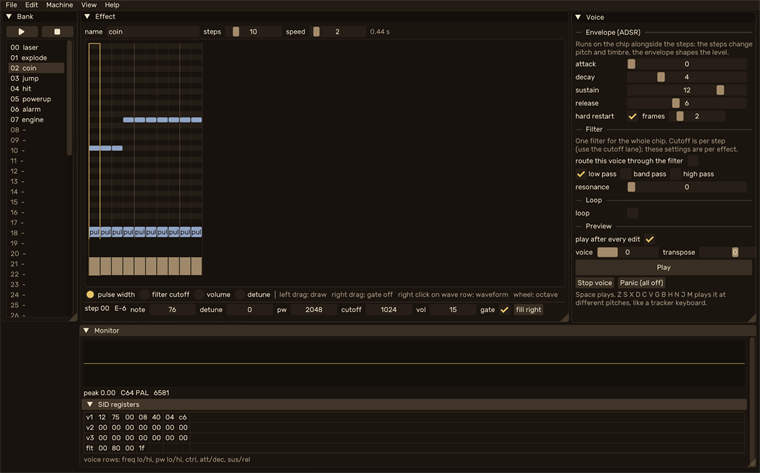Enable the high pass checkbox
760x473 pixels.
pos(676,174)
